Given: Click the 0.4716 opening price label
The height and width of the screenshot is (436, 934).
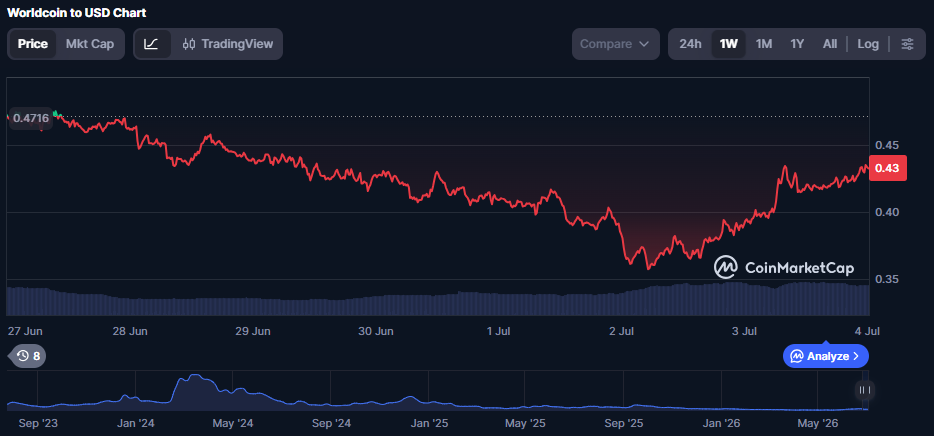Looking at the screenshot, I should (x=31, y=118).
